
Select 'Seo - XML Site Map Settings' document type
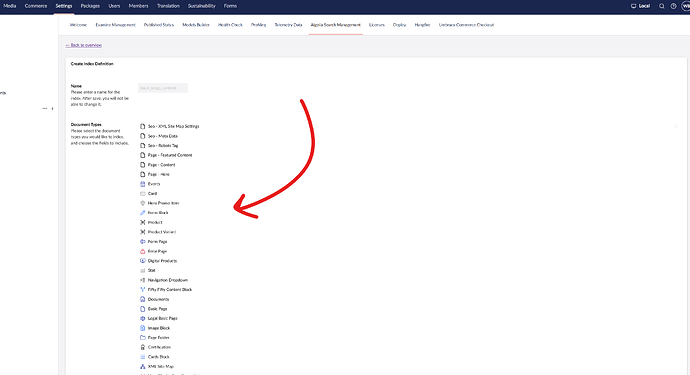point(173,126)
